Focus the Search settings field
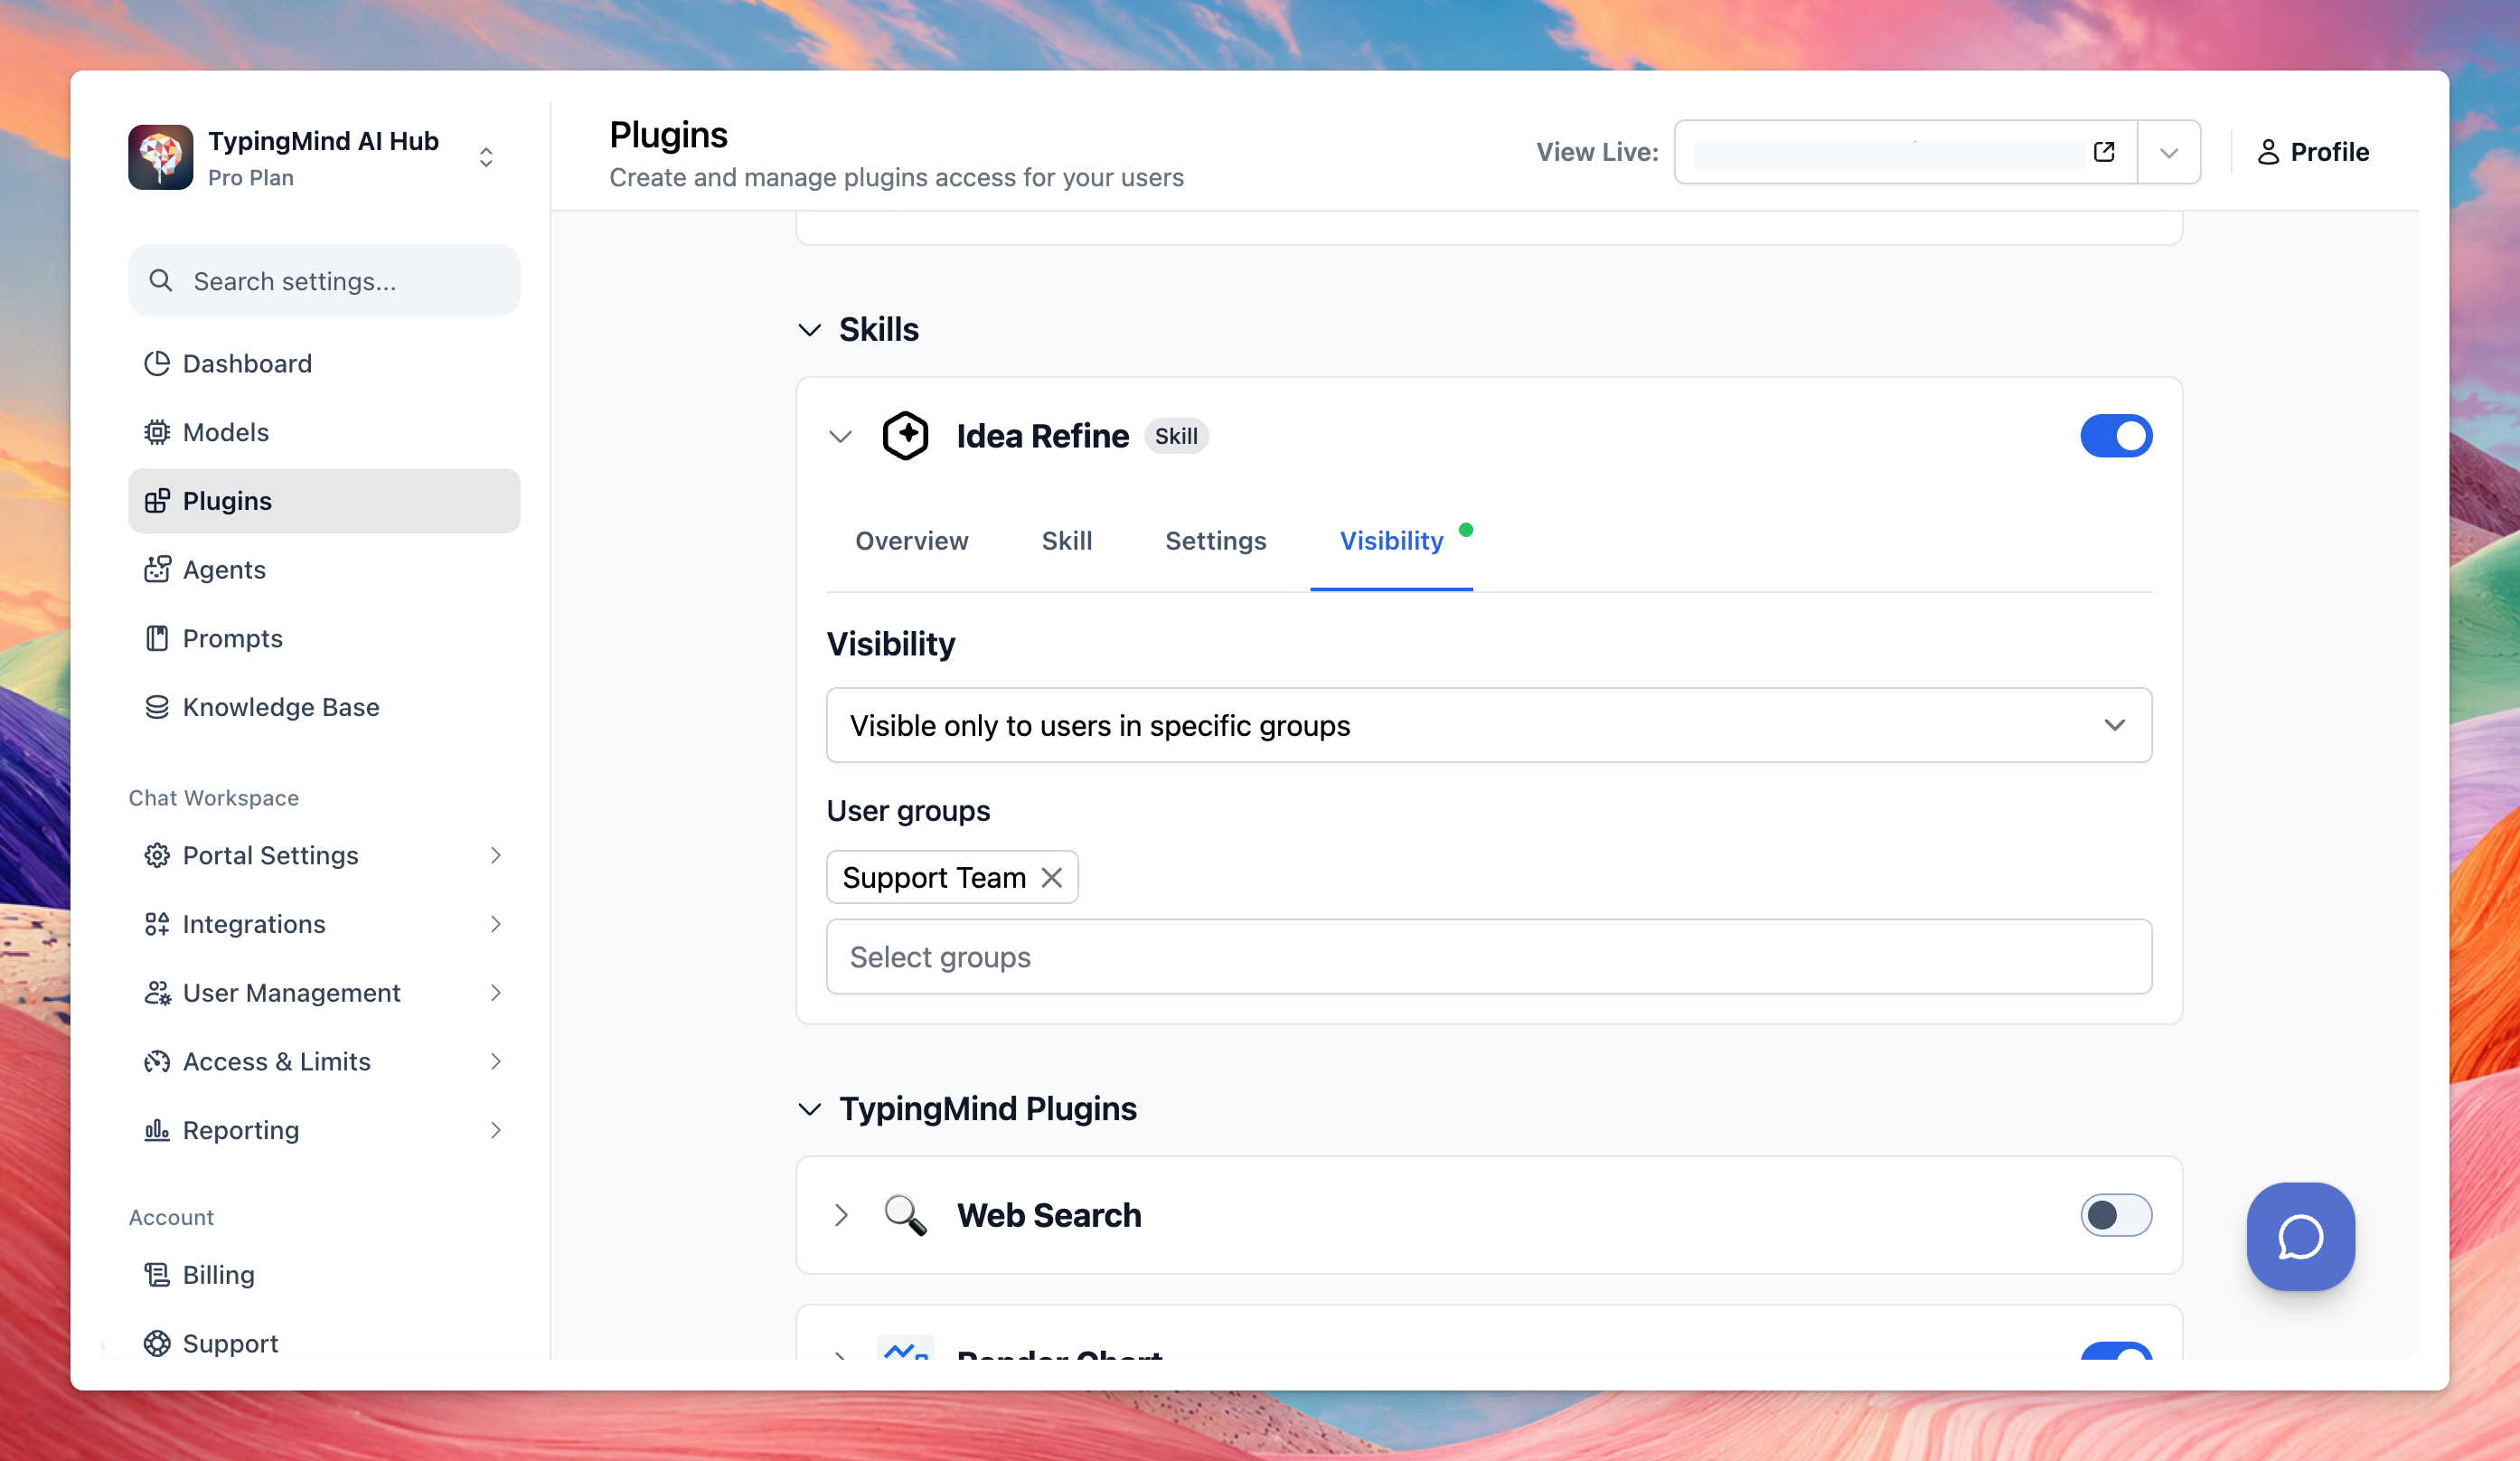Viewport: 2520px width, 1461px height. [x=324, y=281]
